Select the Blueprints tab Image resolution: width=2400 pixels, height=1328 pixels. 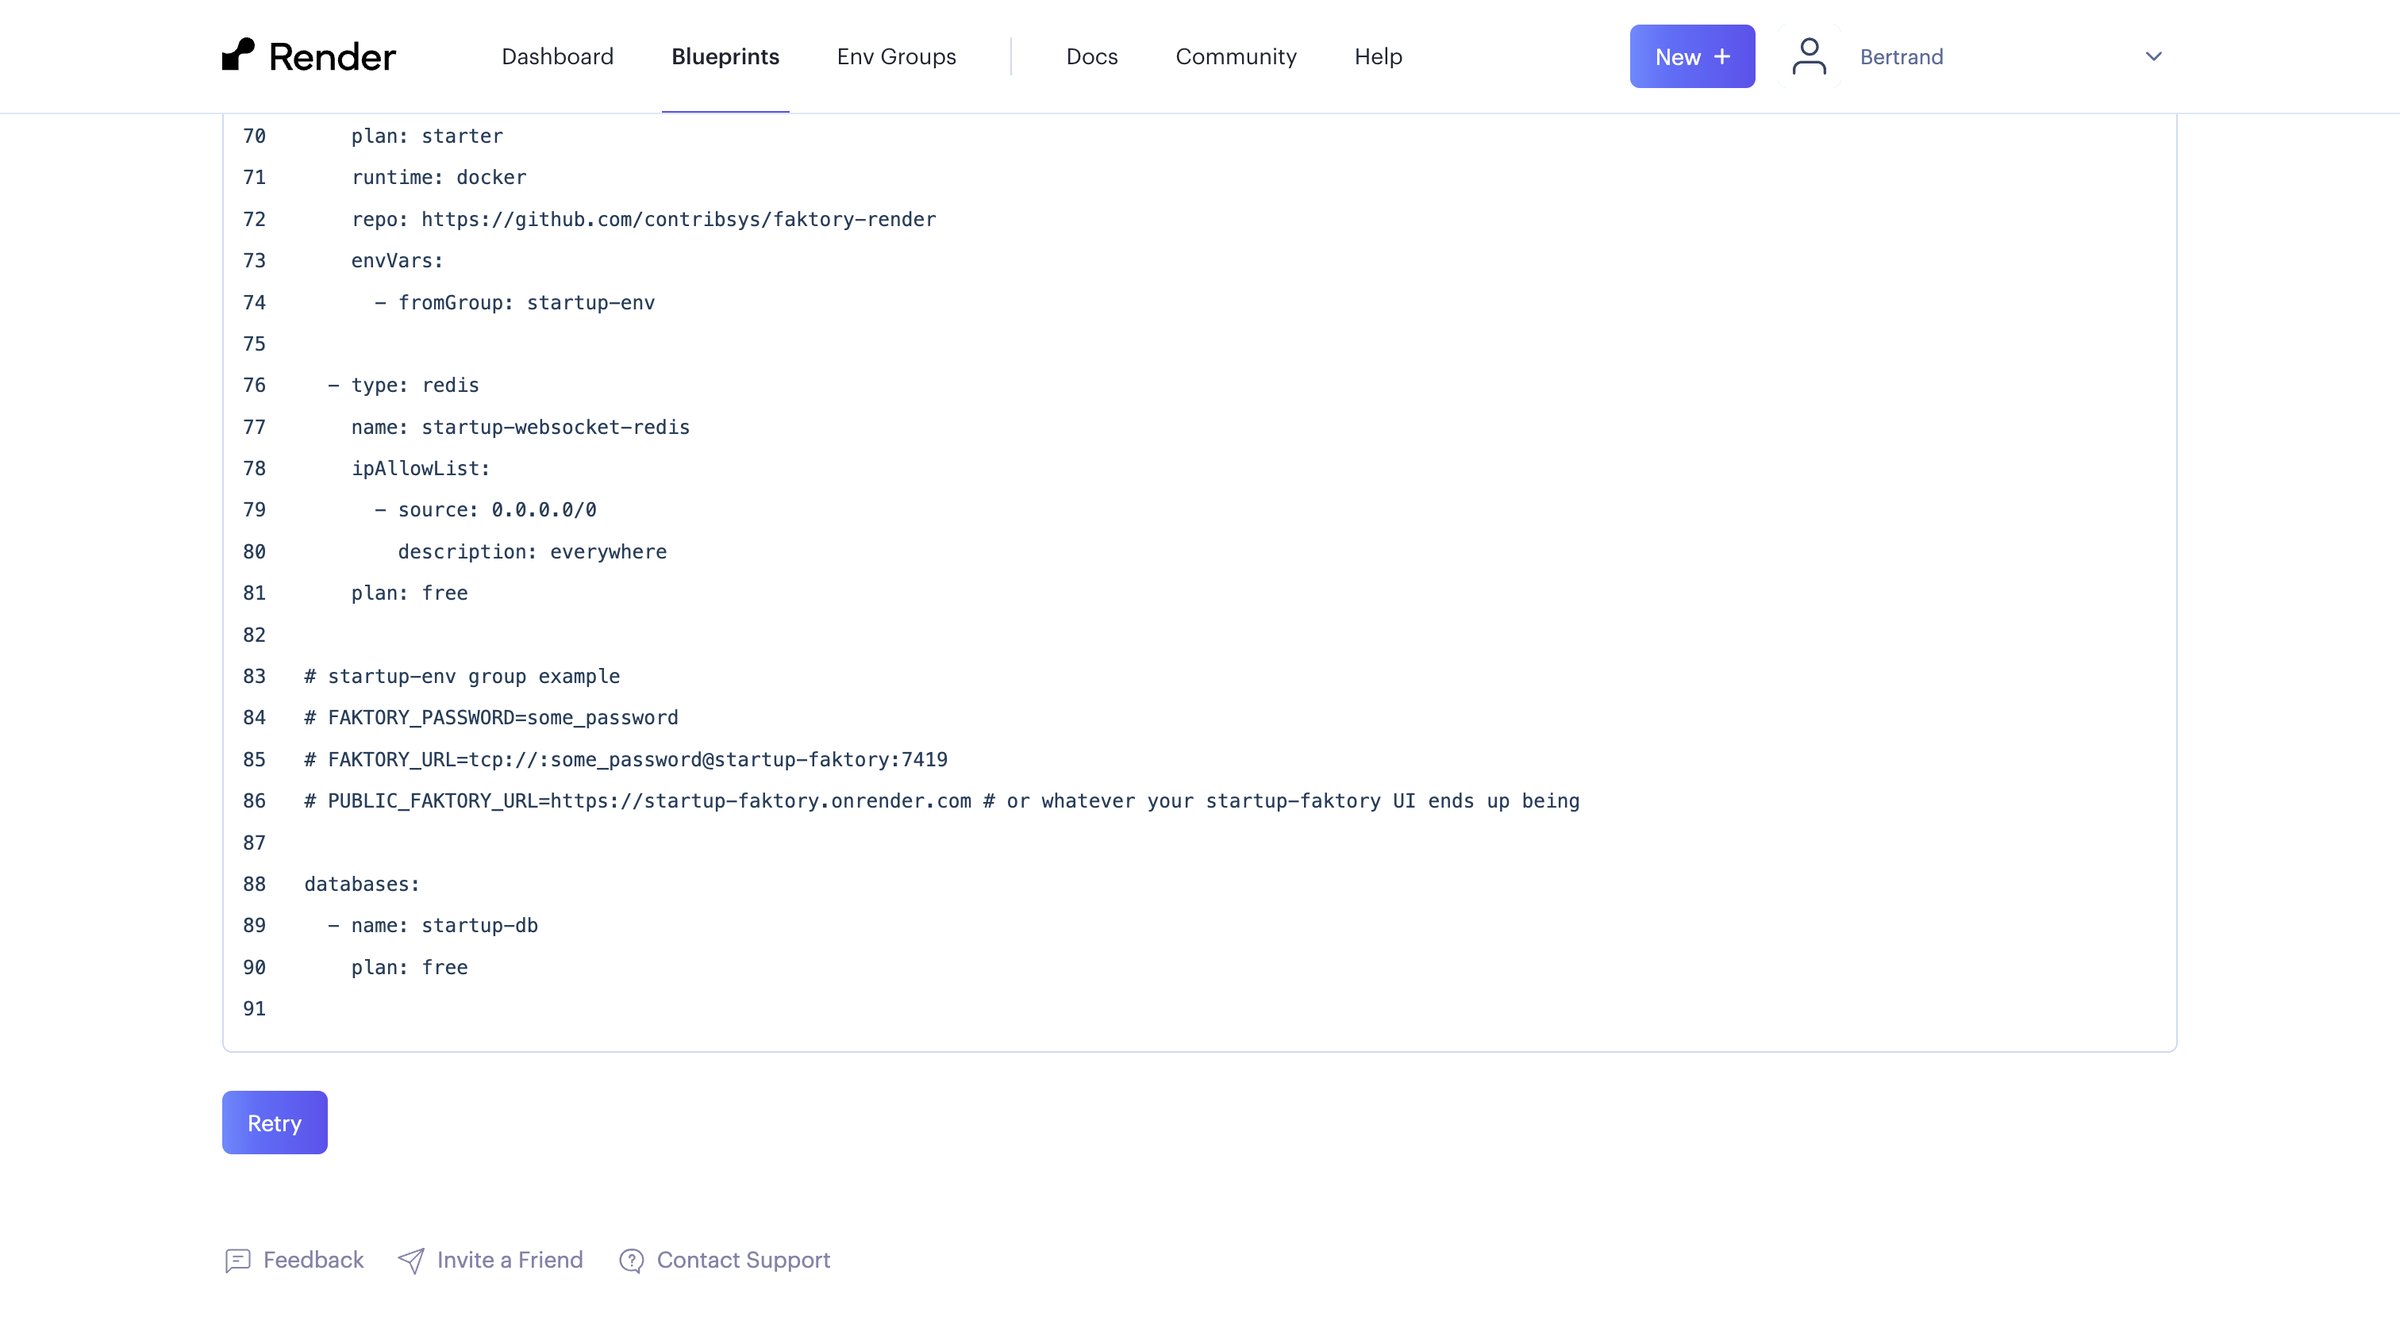click(725, 56)
